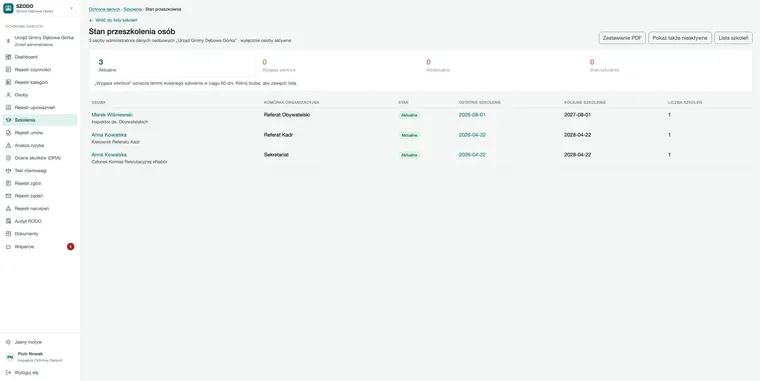Select the Brak szkolenia count card
The image size is (760, 381).
tap(667, 65)
